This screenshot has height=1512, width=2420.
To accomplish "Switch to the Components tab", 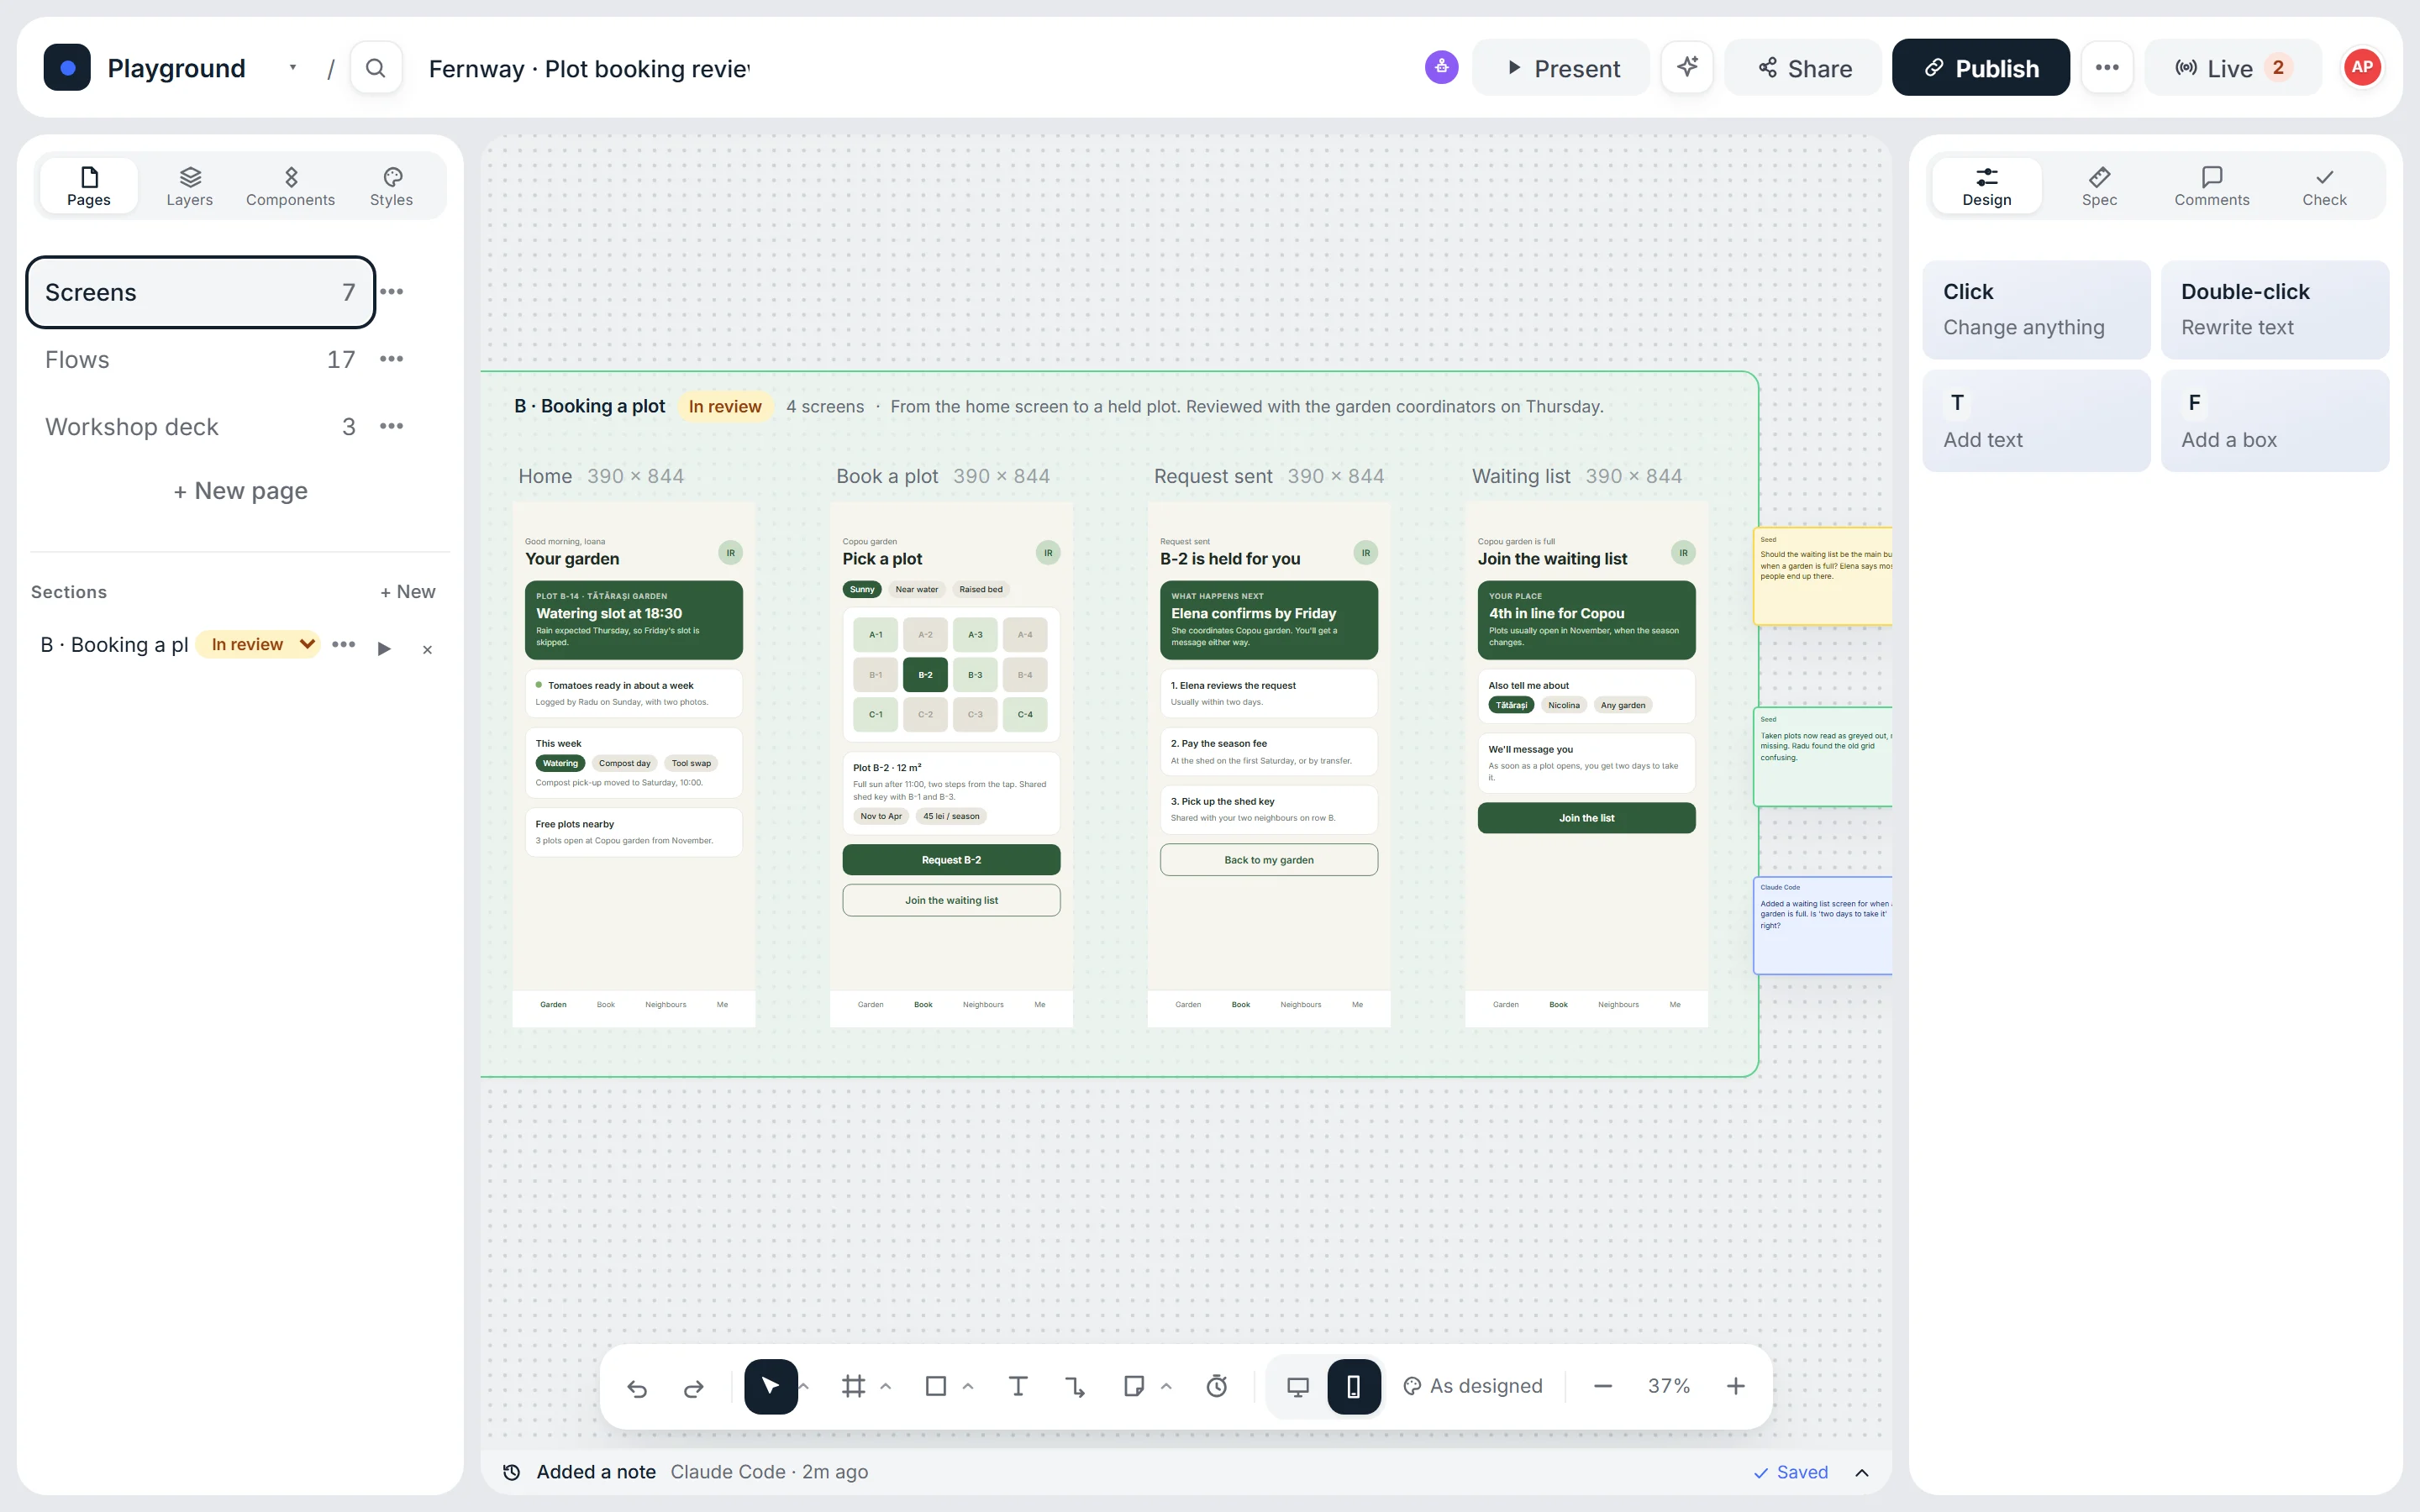I will click(x=291, y=187).
